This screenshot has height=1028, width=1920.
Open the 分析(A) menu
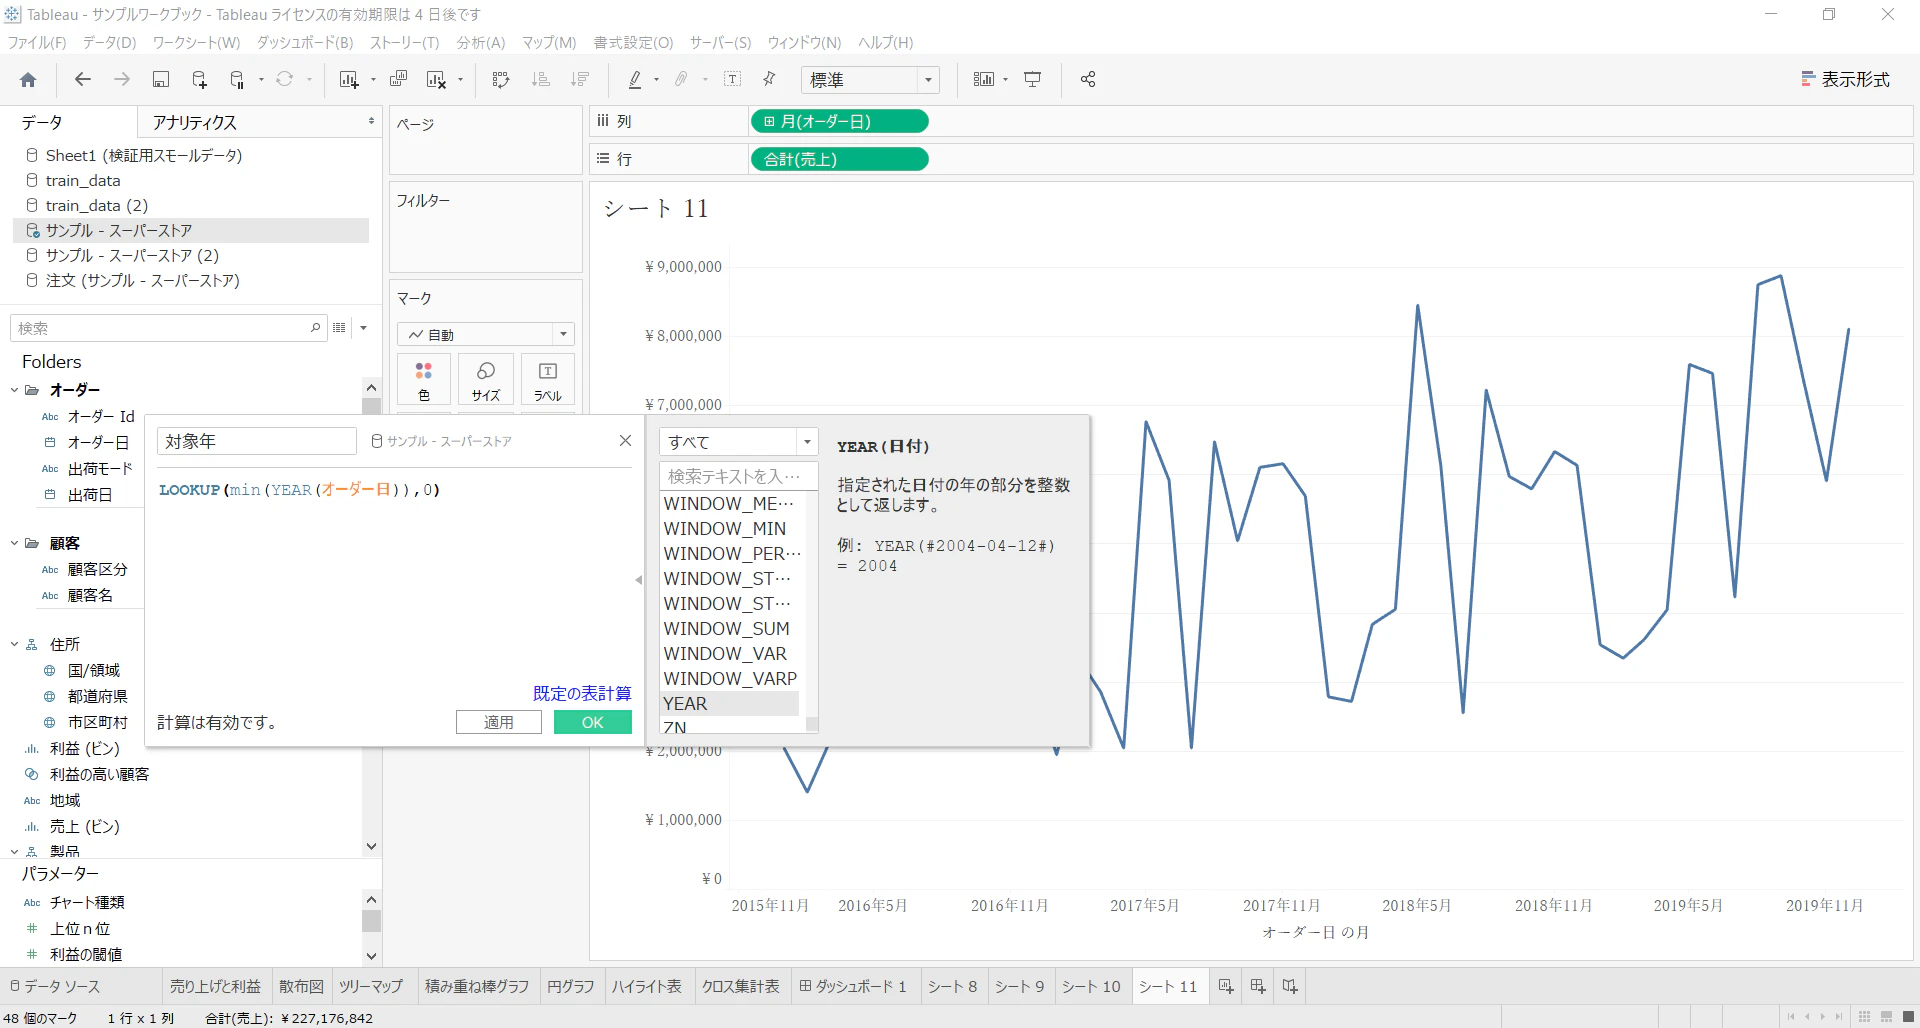click(481, 43)
